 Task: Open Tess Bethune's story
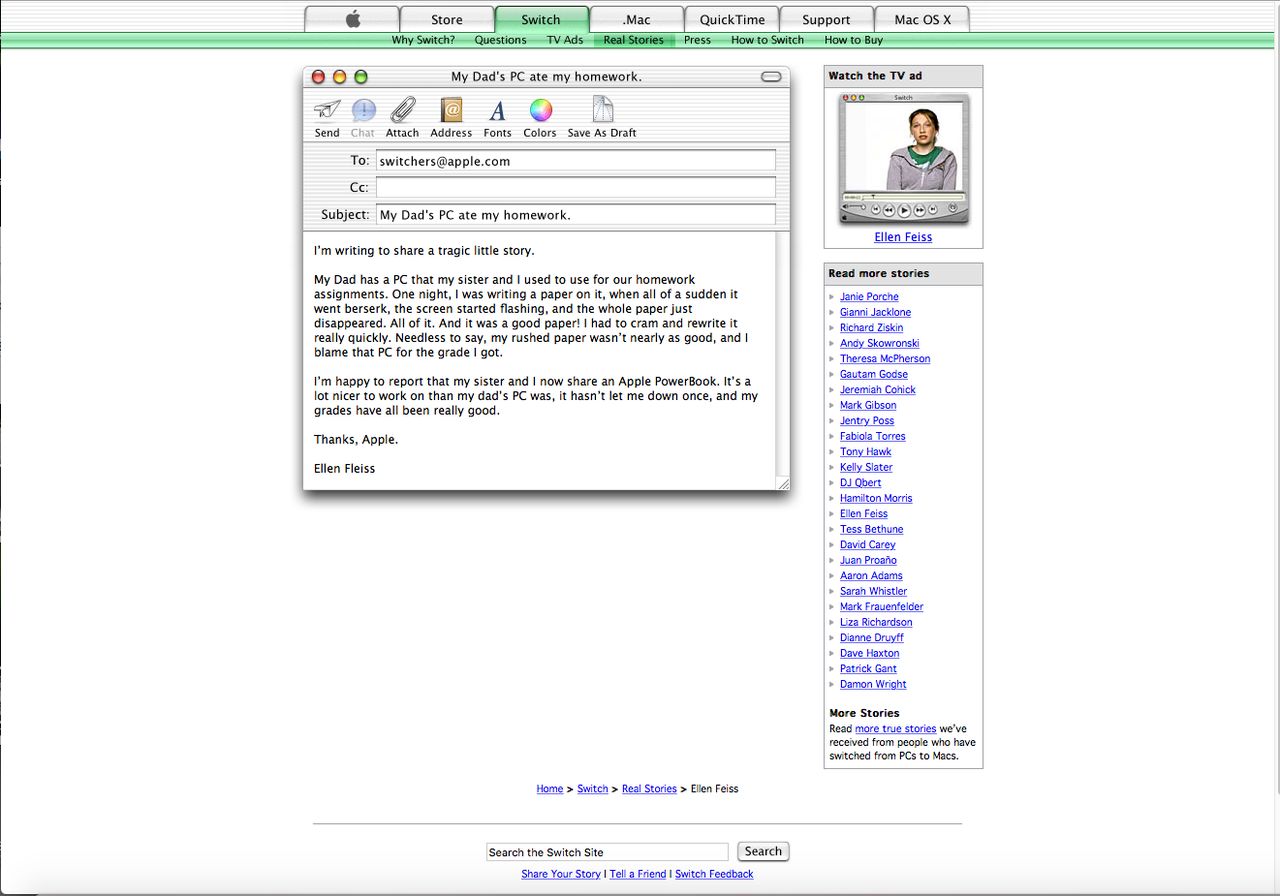pos(871,529)
